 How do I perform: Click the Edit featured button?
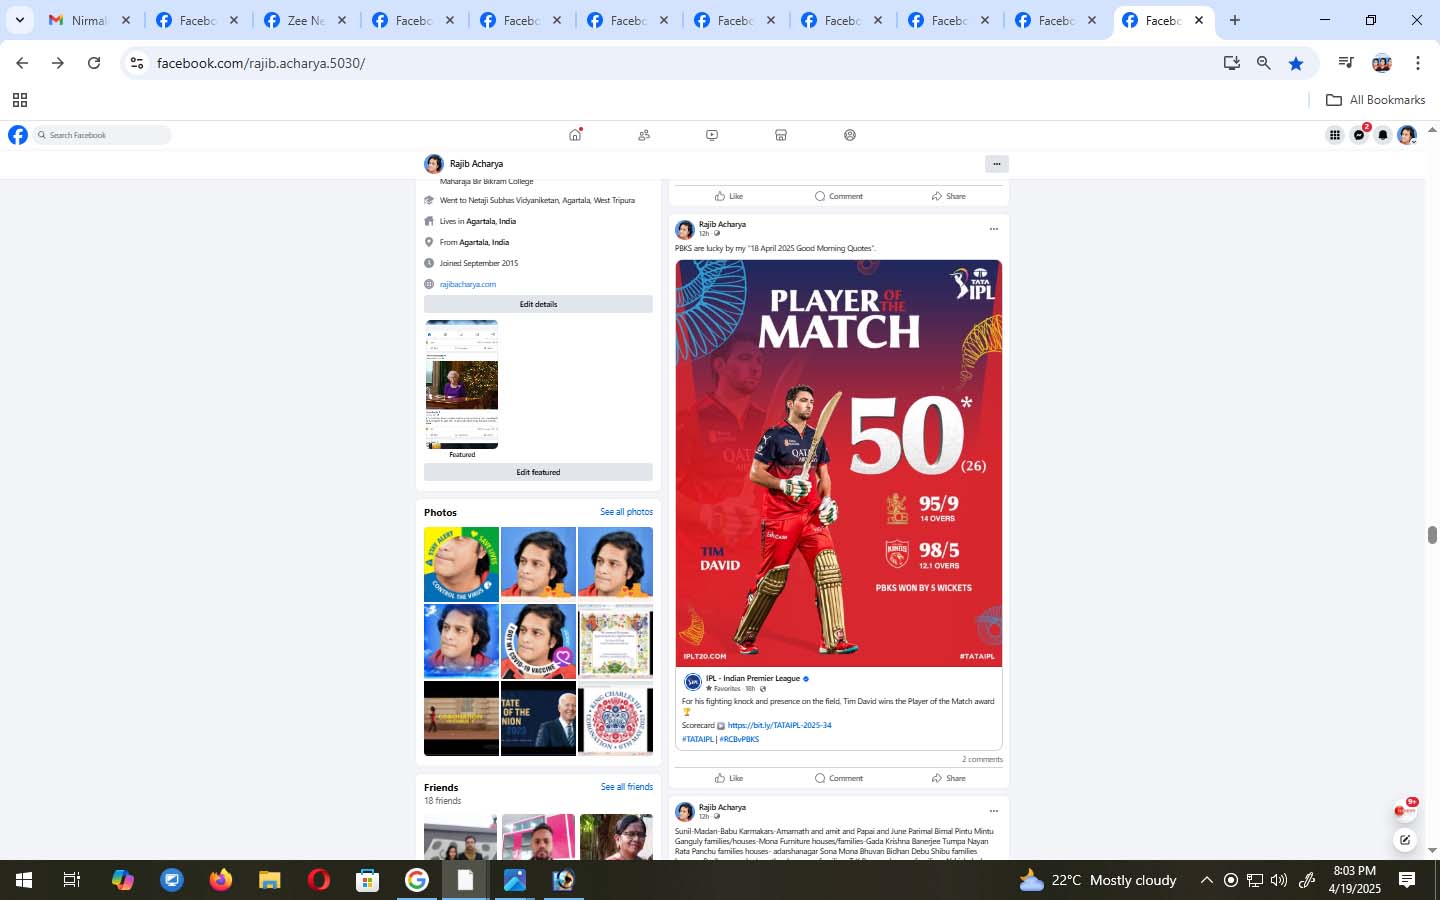(x=538, y=472)
